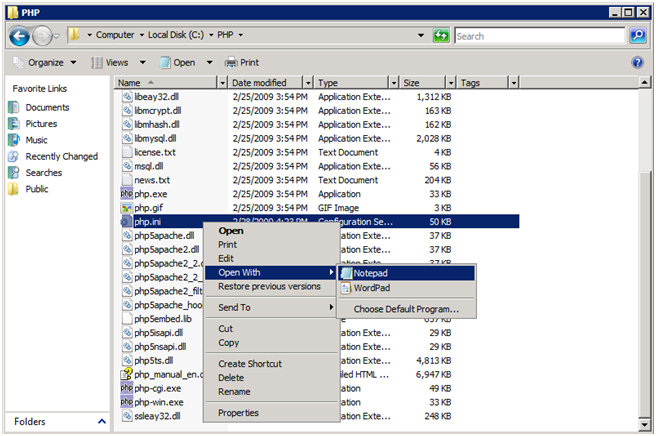Expand the Views dropdown arrow
The image size is (656, 436).
(143, 63)
